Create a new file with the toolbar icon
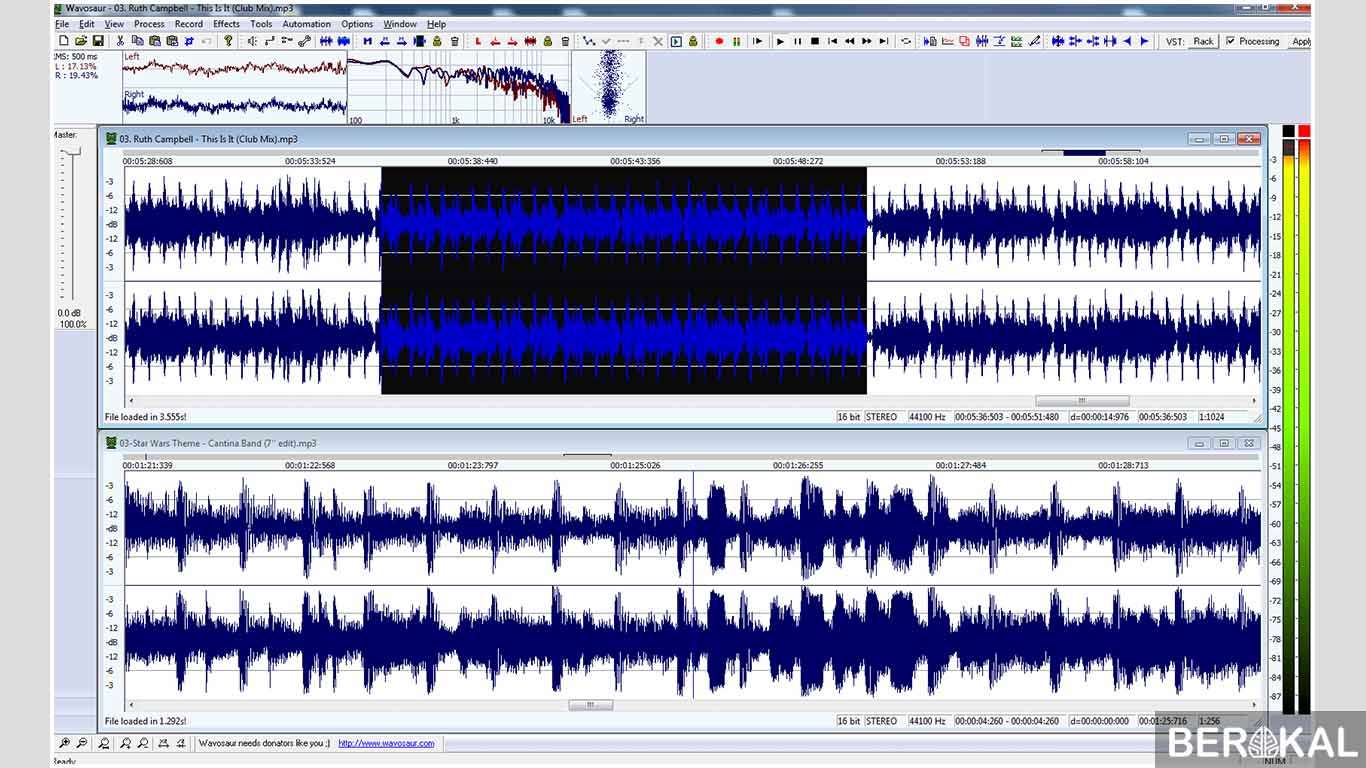1366x768 pixels. 63,41
